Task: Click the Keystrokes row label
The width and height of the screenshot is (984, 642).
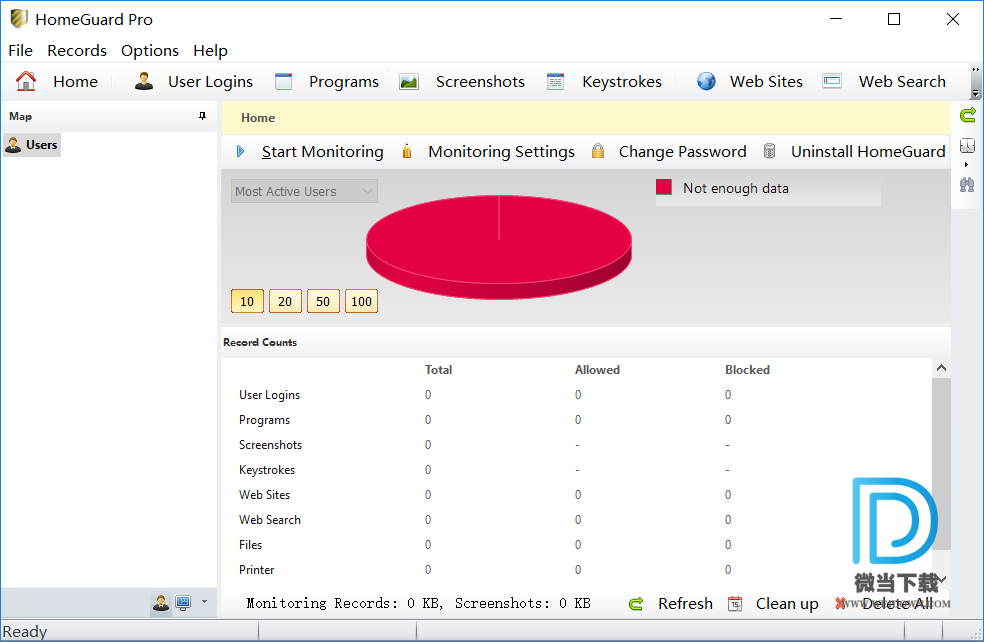Action: 267,470
